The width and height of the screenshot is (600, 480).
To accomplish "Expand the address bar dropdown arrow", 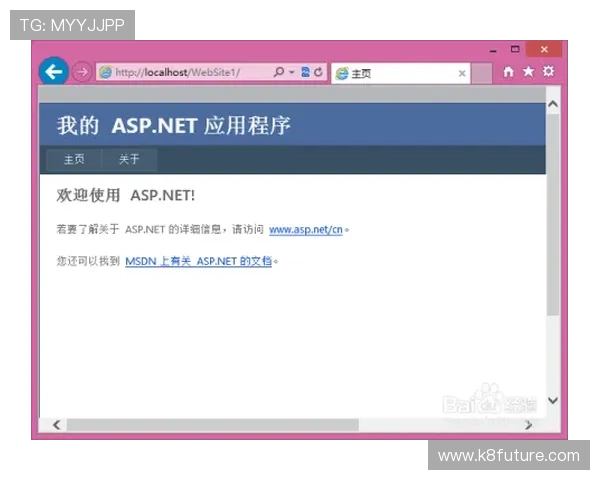I will point(291,73).
